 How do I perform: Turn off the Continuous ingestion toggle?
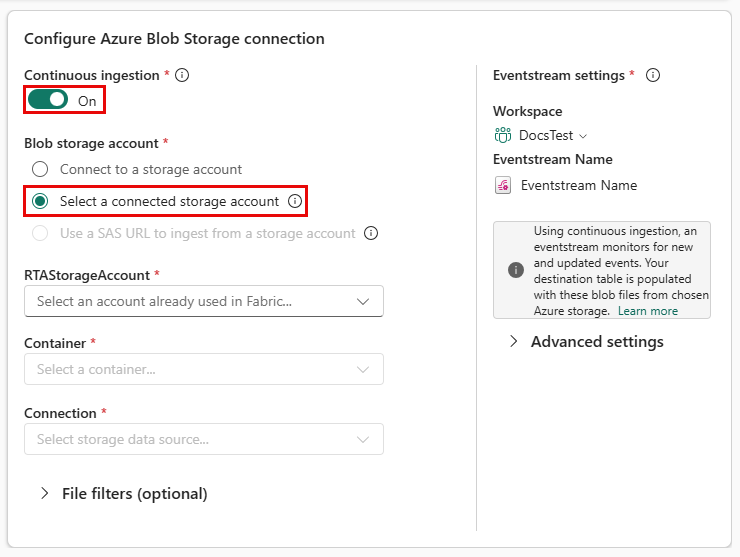[x=48, y=100]
